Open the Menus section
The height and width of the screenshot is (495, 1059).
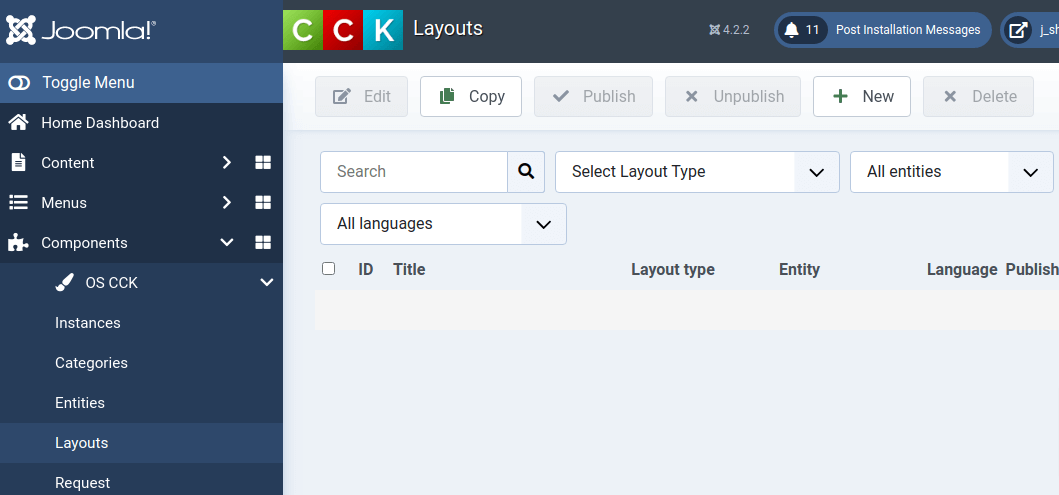coord(63,203)
